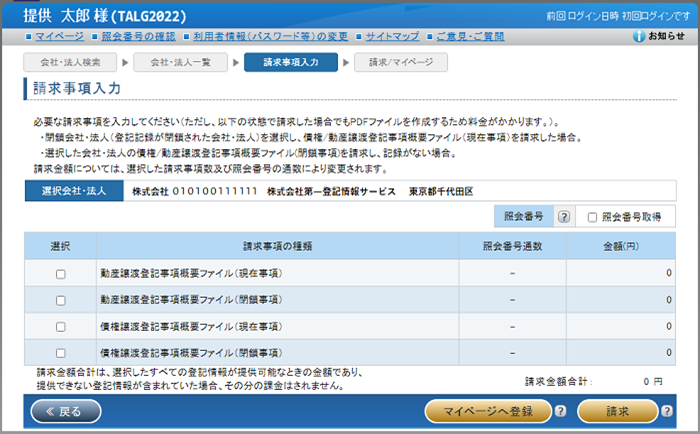The height and width of the screenshot is (434, 700).
Task: Click the 選択会社・法人 label
Action: pos(74,191)
